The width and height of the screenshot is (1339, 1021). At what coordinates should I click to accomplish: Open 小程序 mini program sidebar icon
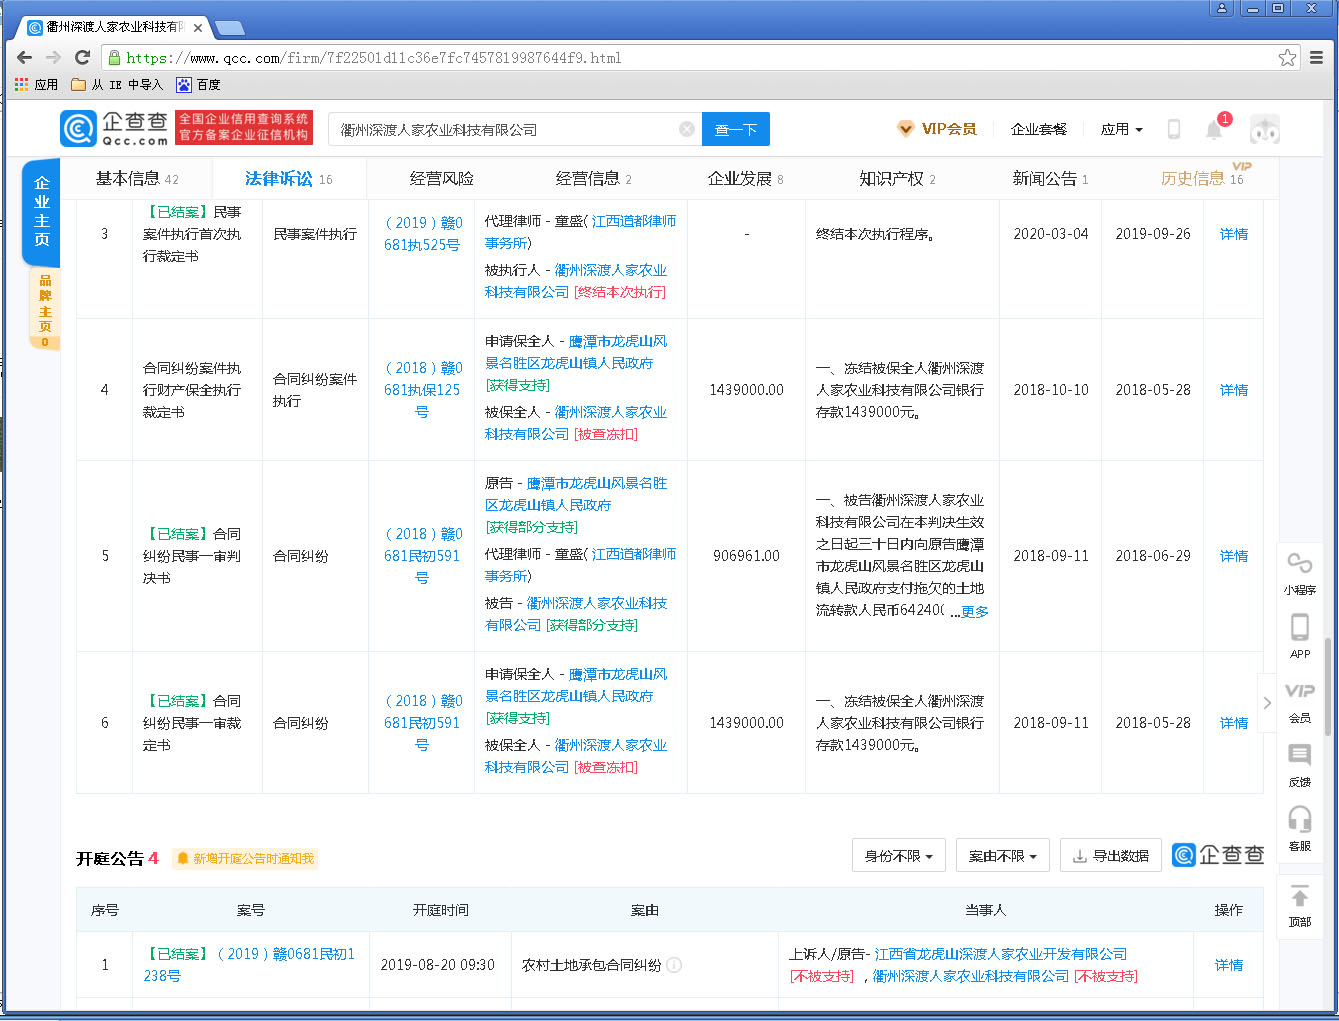tap(1300, 573)
